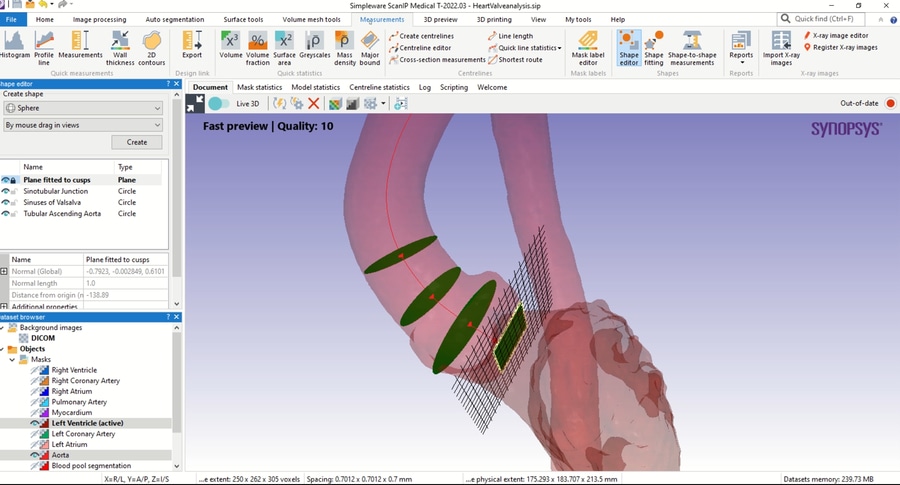Open the Surface tools ribbon tab

click(x=243, y=20)
